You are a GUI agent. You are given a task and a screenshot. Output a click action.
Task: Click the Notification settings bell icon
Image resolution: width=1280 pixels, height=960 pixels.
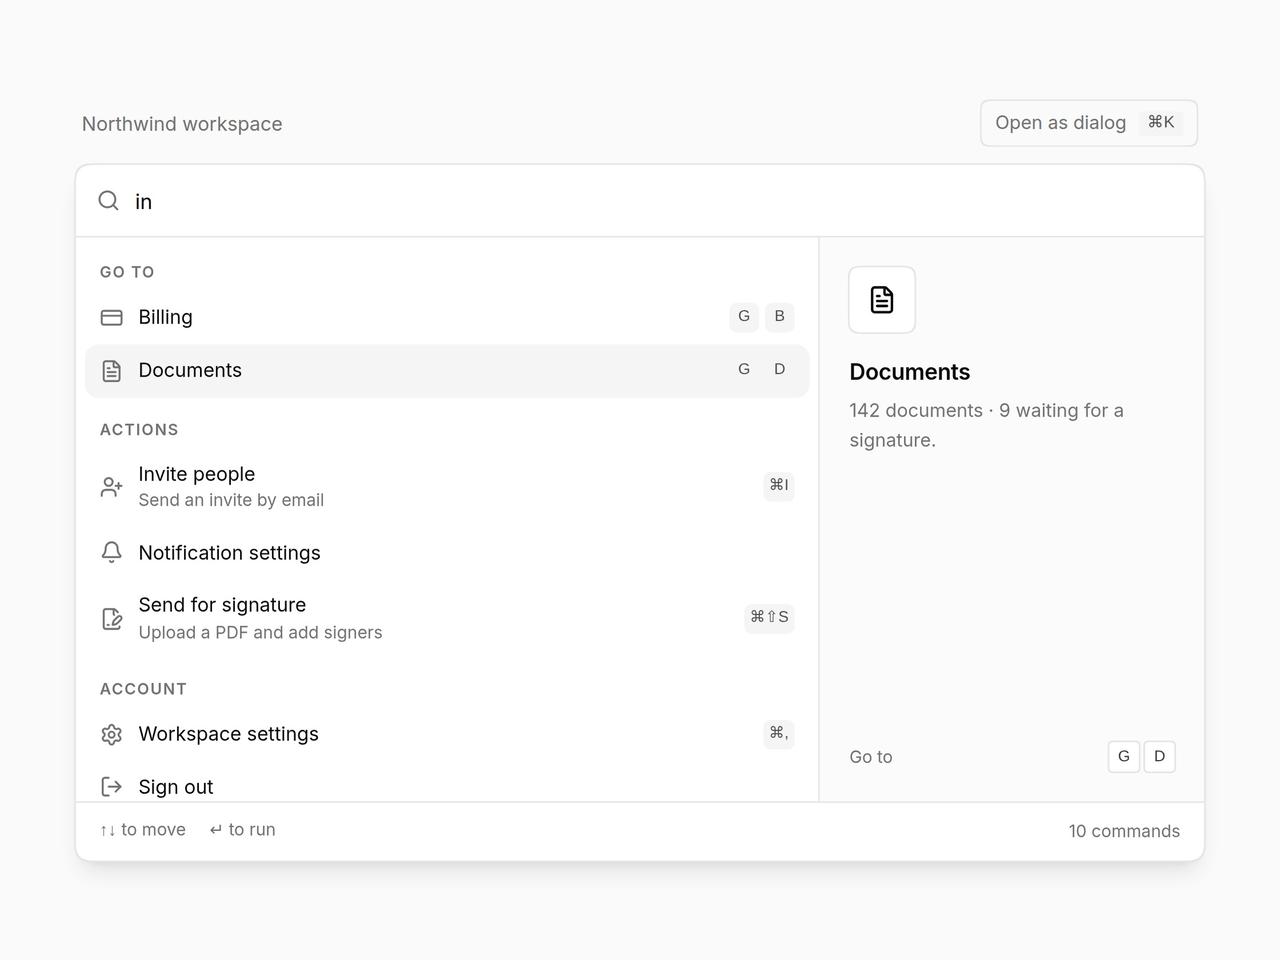[112, 553]
